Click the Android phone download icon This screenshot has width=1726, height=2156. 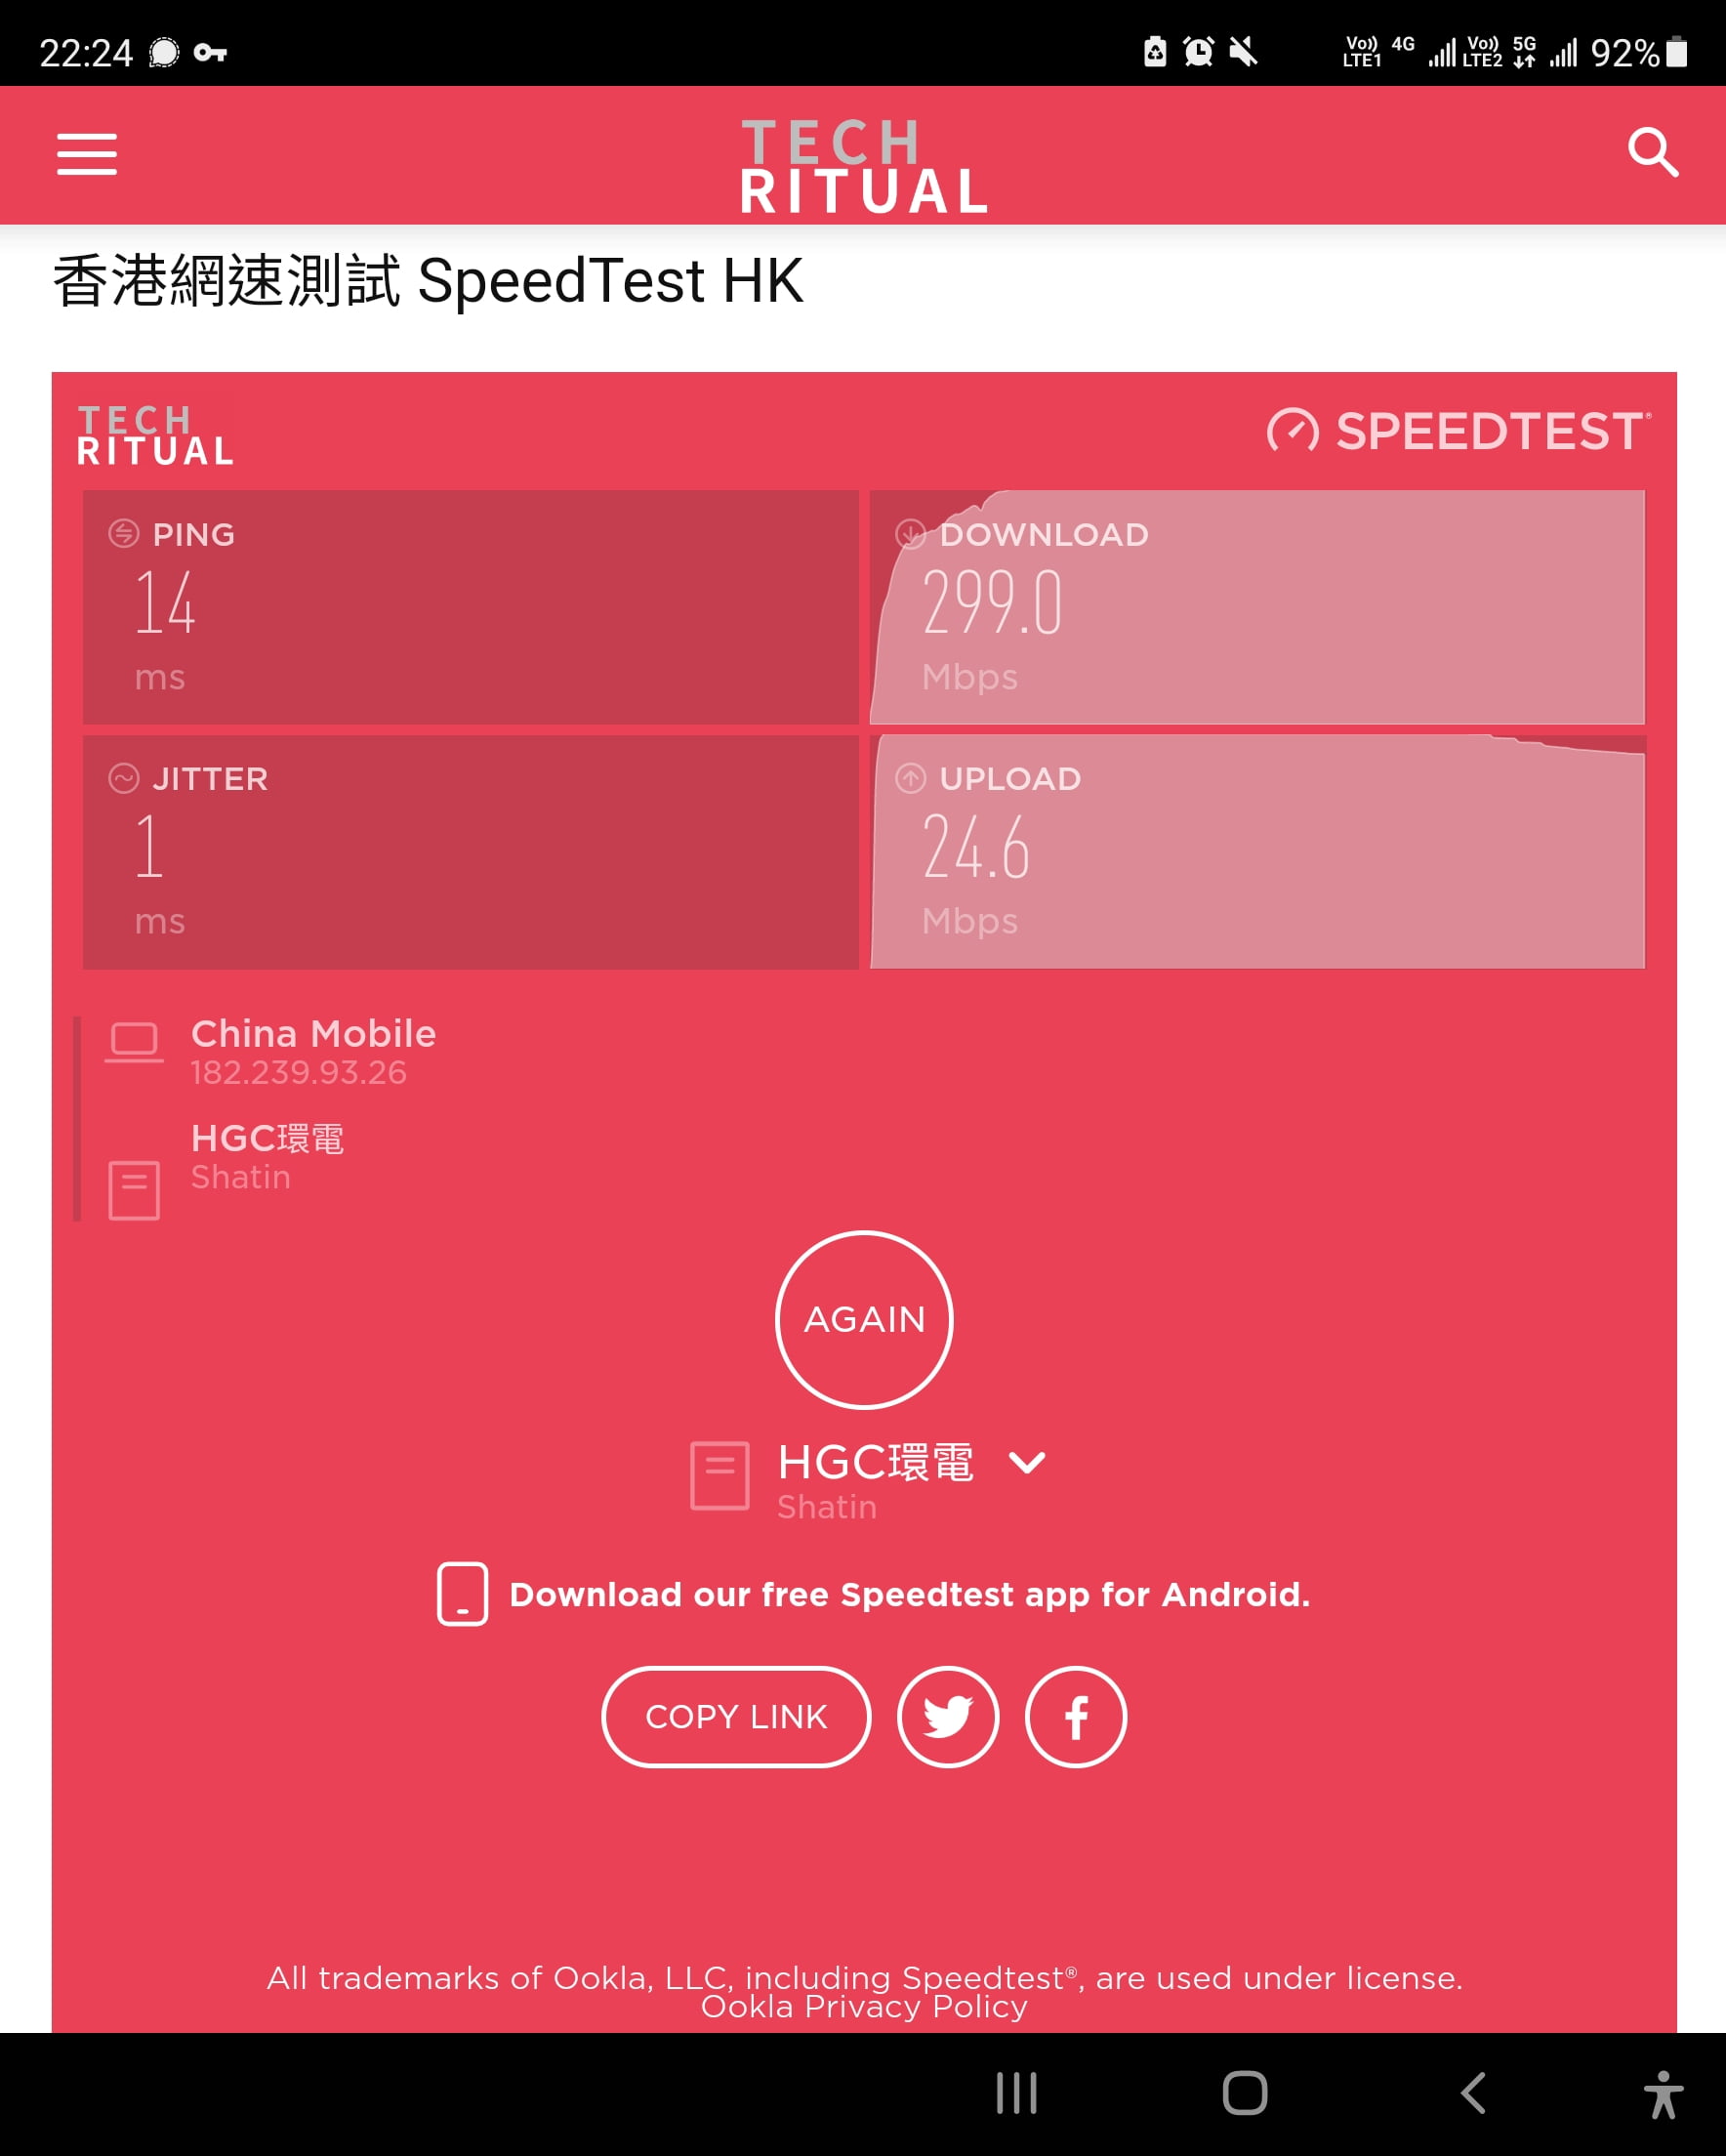pyautogui.click(x=462, y=1595)
